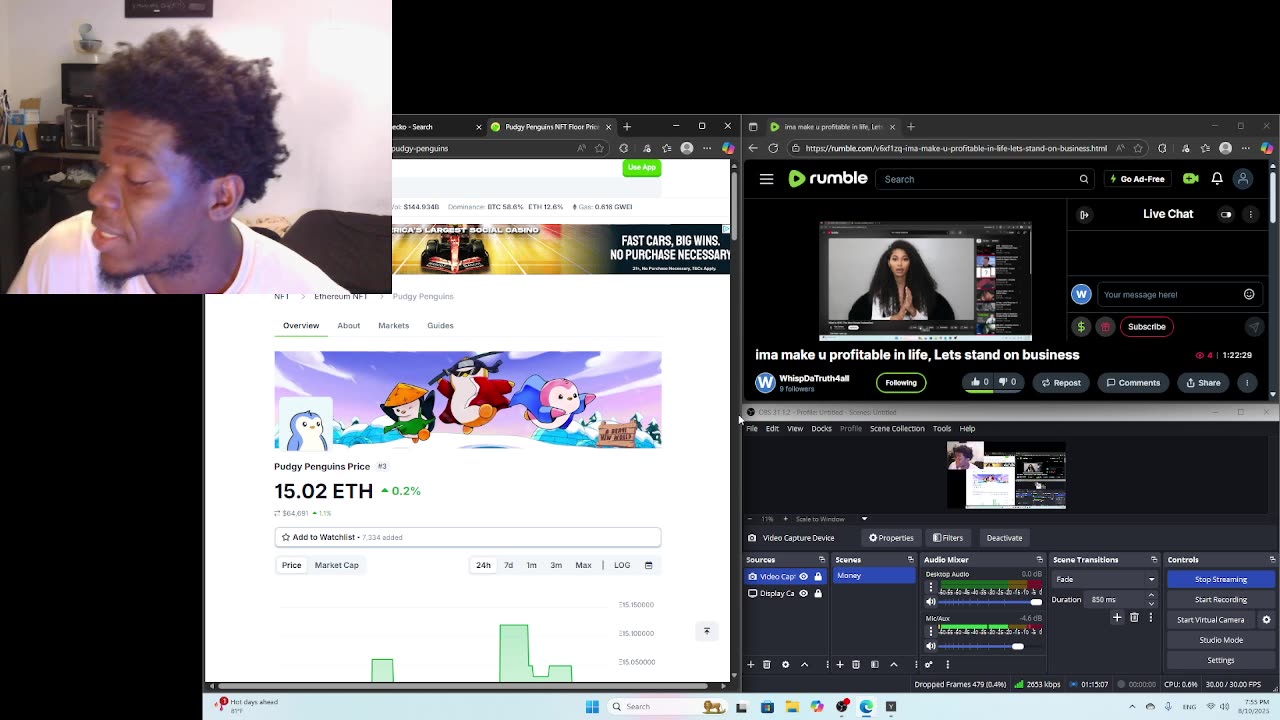Open calendar date range icon on chart
The width and height of the screenshot is (1280, 720).
click(x=648, y=565)
